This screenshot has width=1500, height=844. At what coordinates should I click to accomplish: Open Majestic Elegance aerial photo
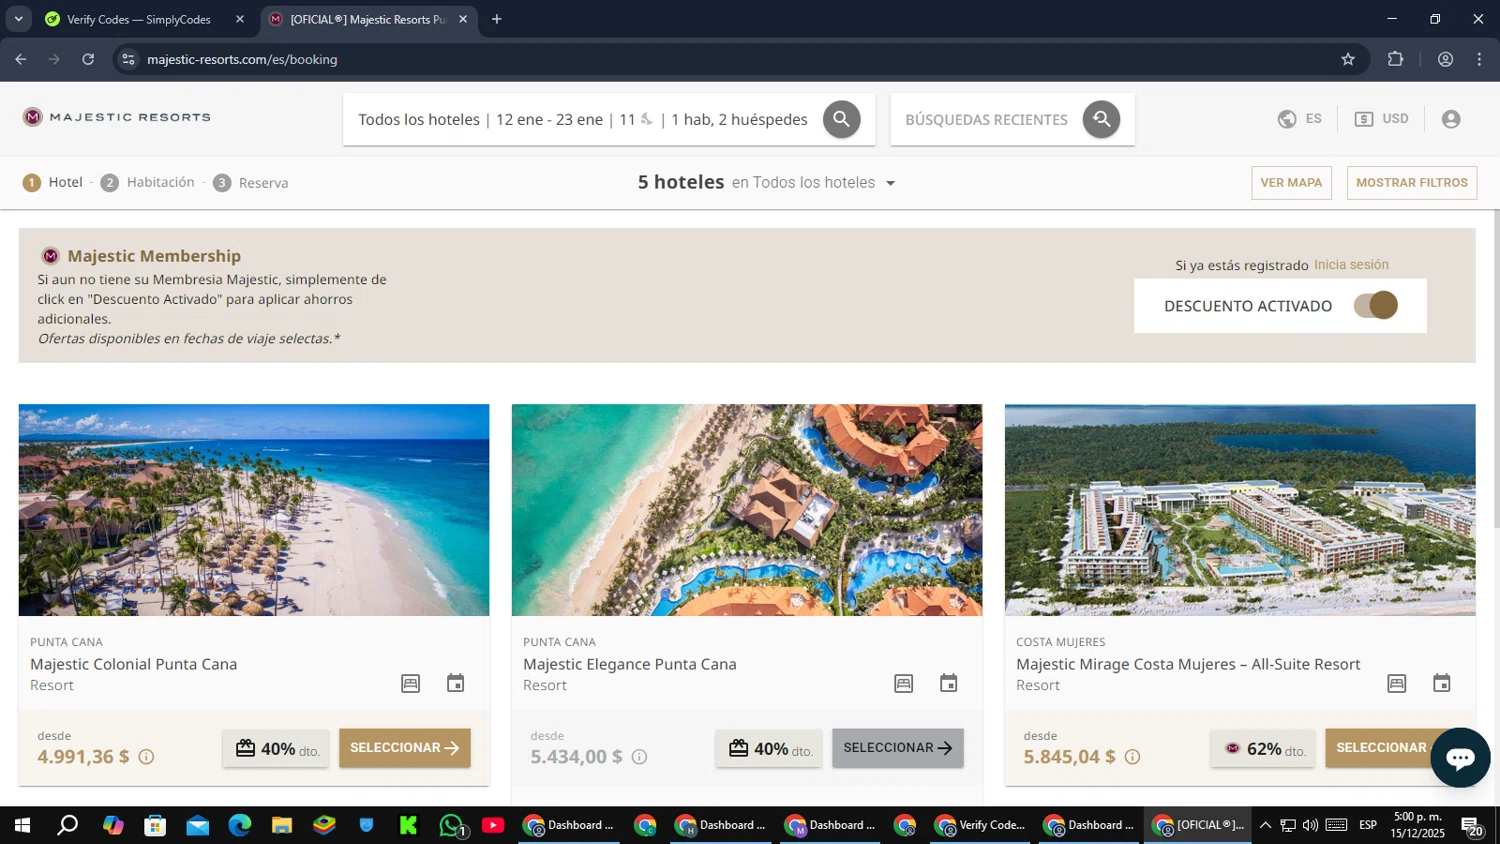coord(747,510)
